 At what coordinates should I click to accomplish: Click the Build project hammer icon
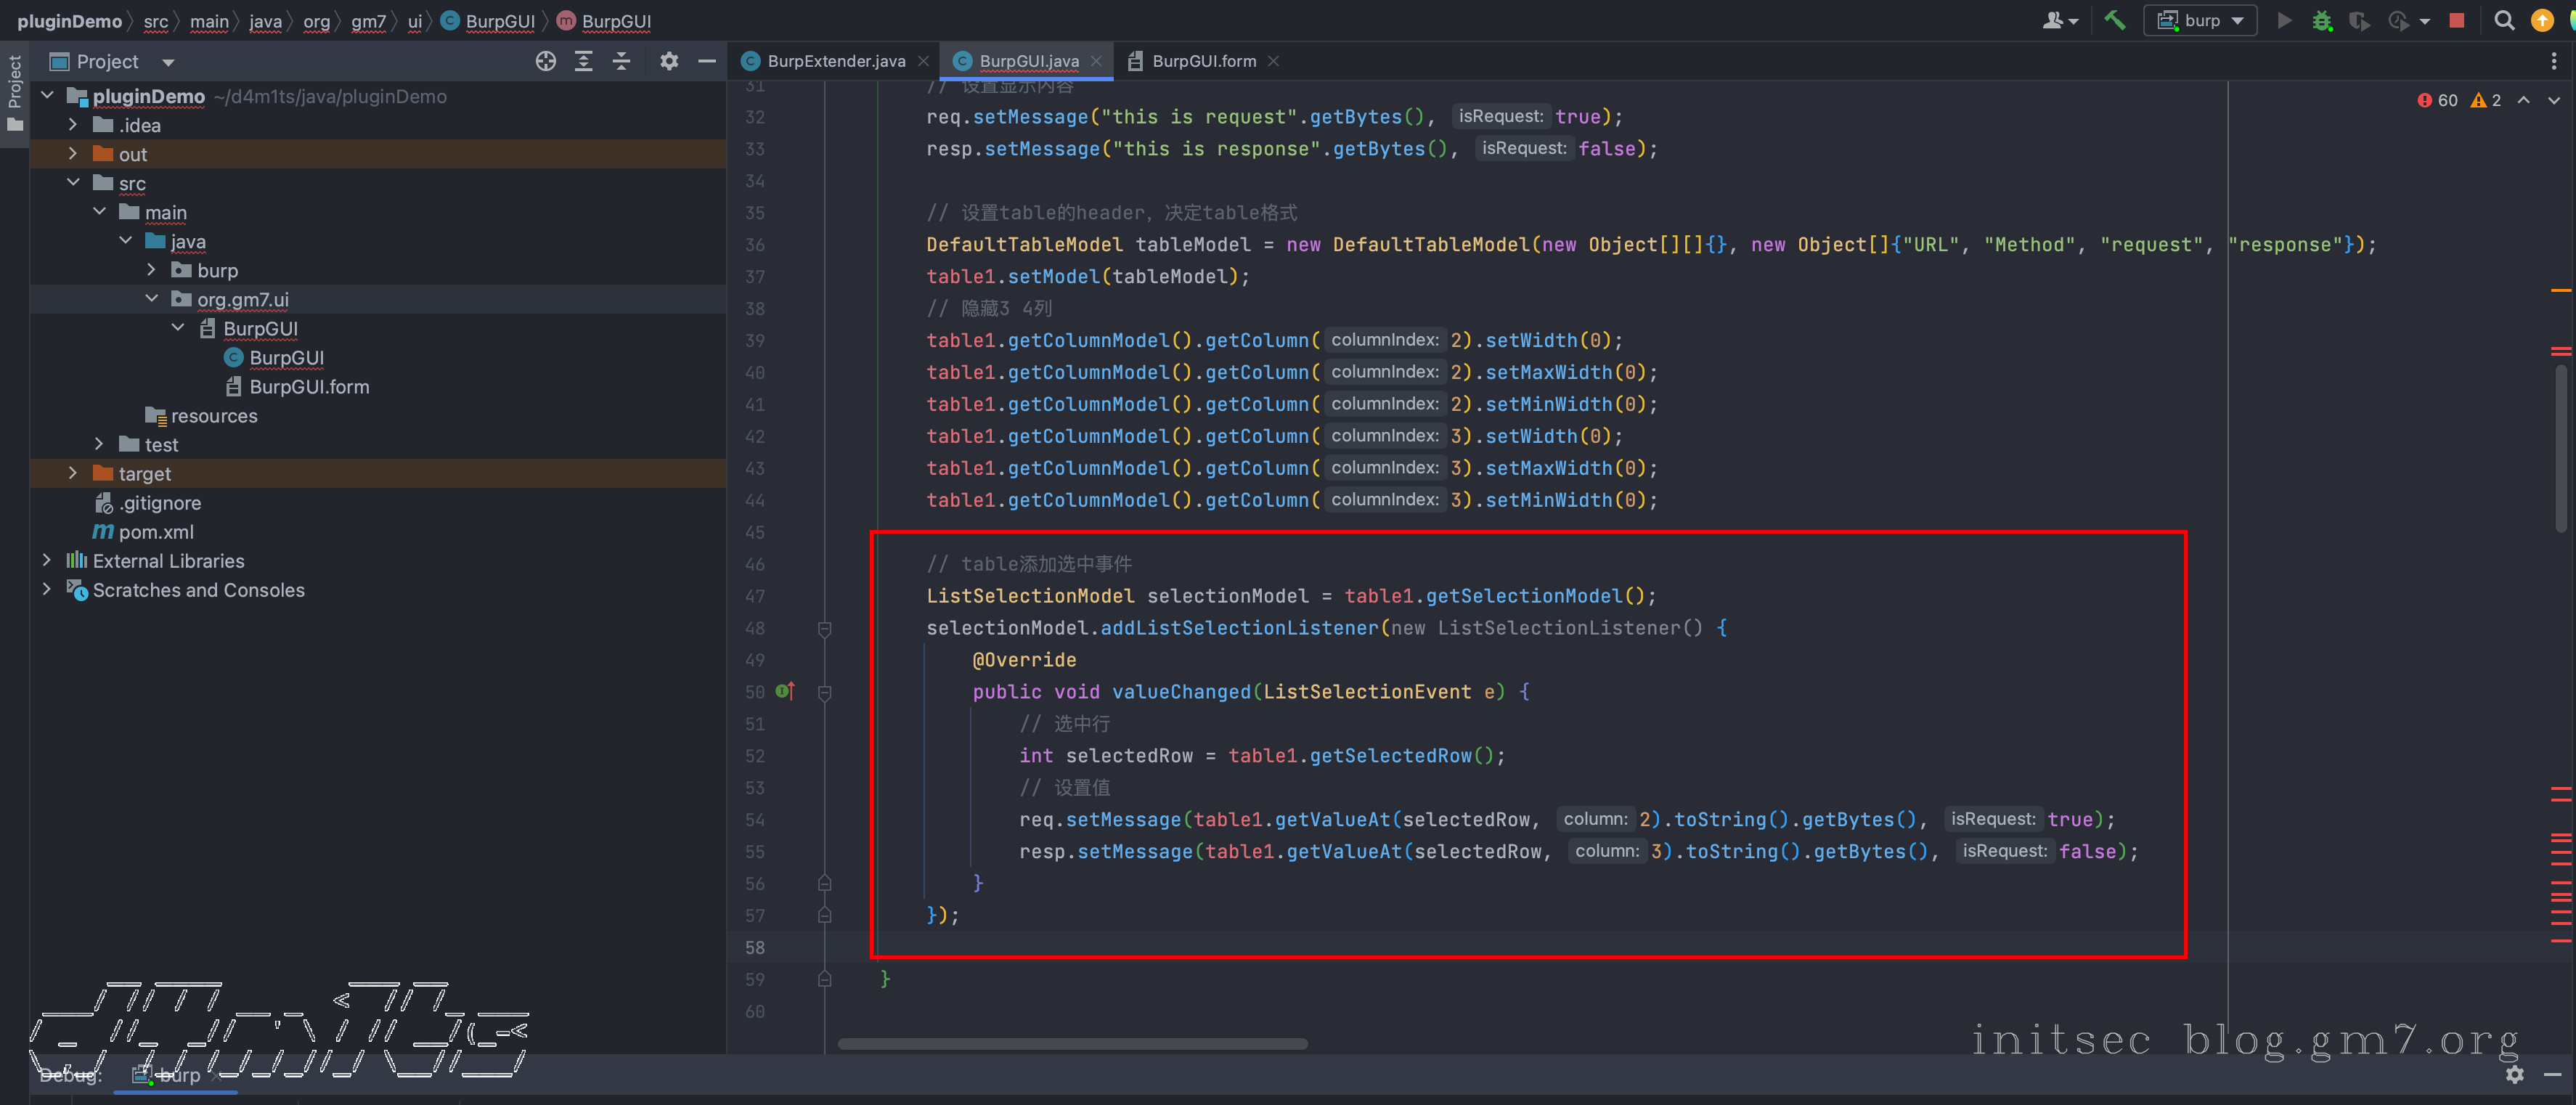[2115, 20]
